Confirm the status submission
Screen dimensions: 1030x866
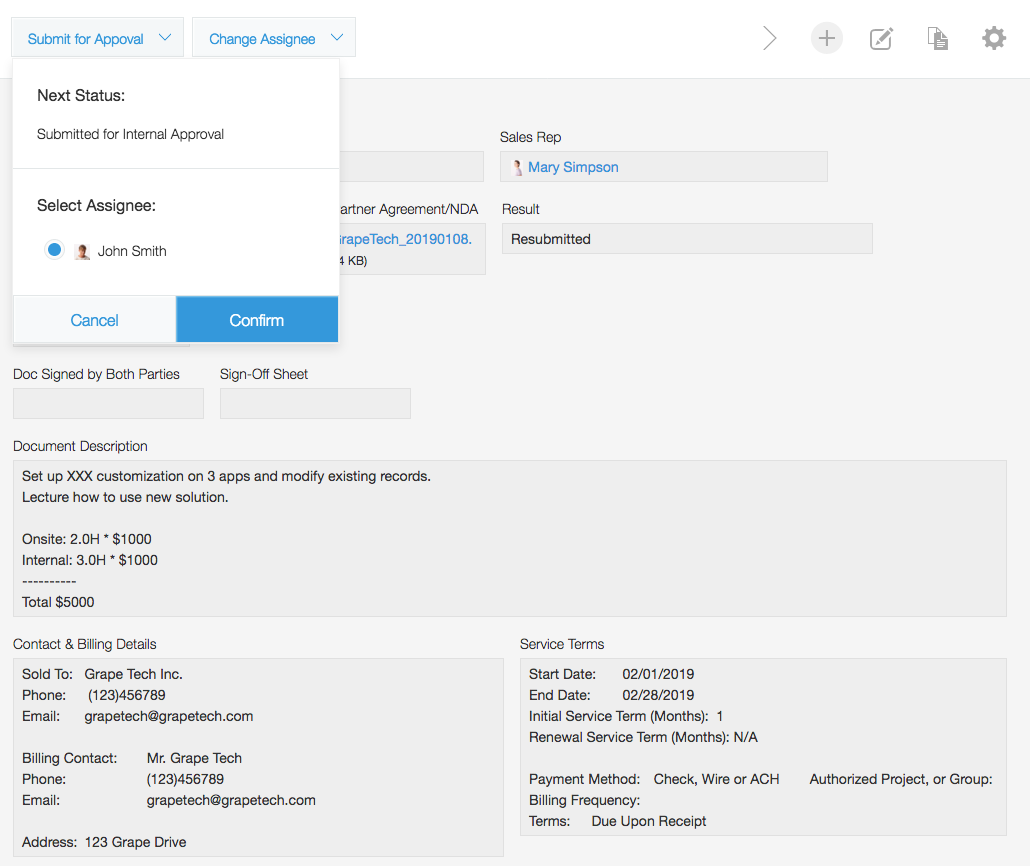[257, 320]
